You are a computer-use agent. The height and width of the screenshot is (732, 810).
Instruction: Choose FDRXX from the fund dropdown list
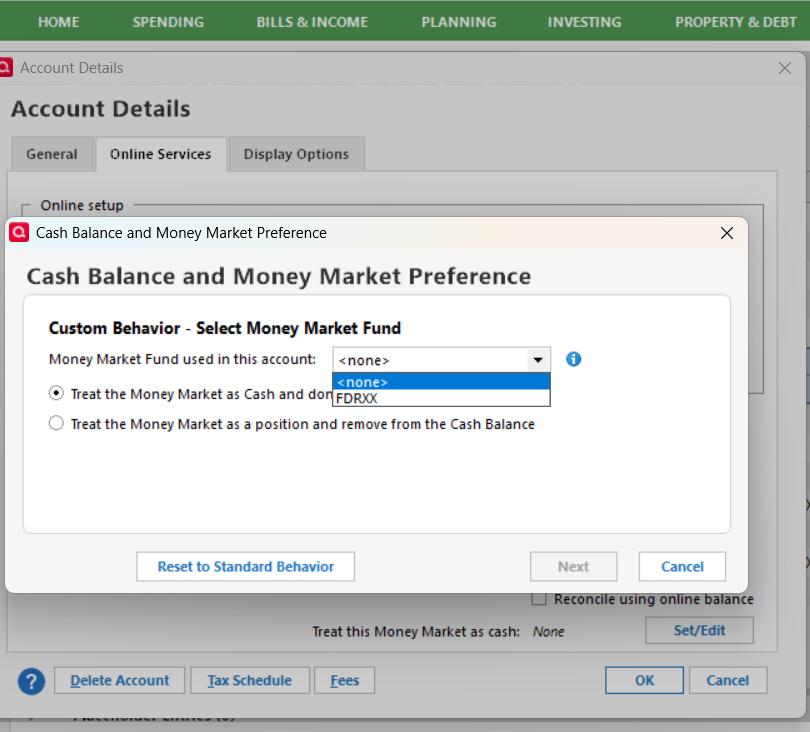(x=441, y=398)
